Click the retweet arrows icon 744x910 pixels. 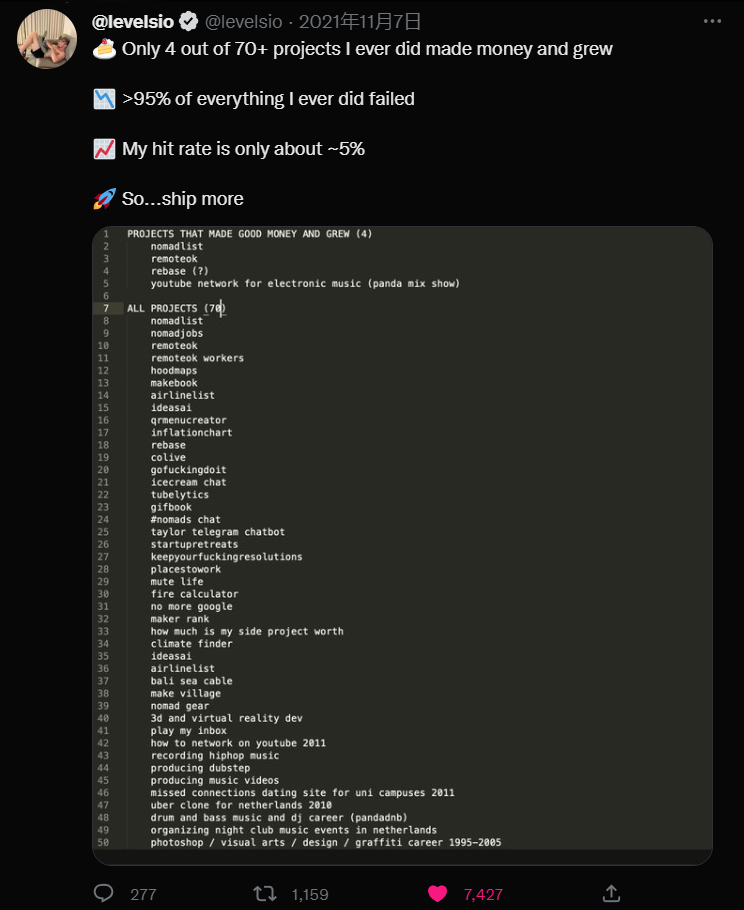(x=265, y=893)
